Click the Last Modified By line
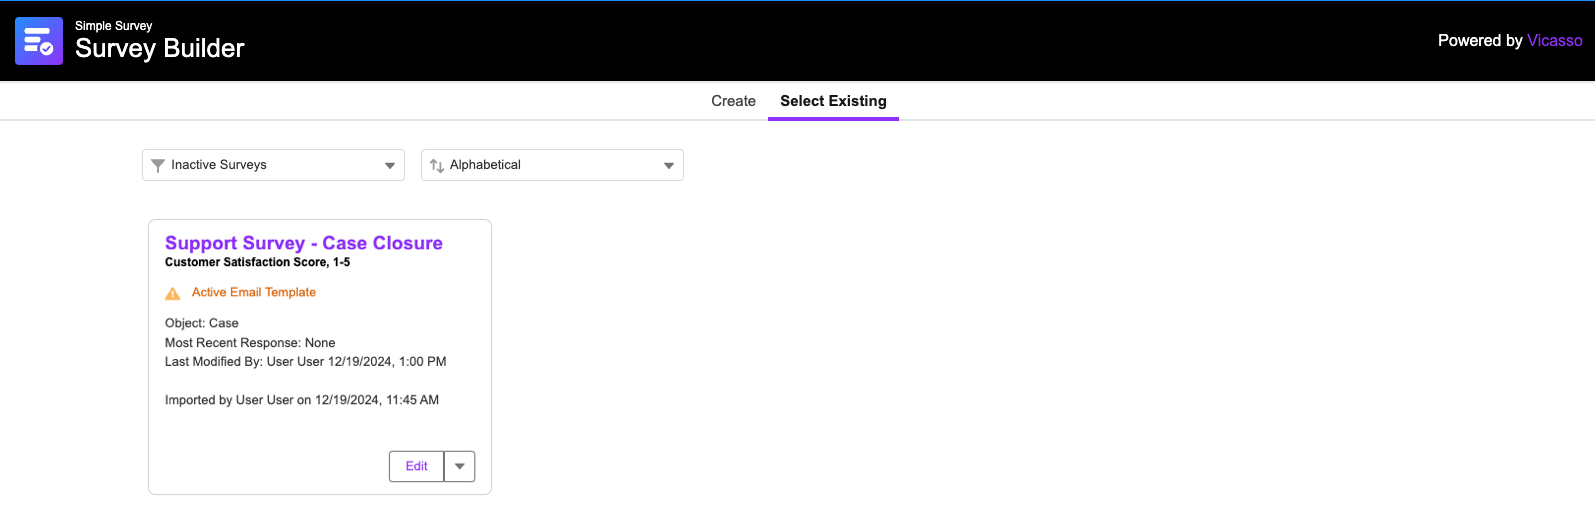 [306, 361]
